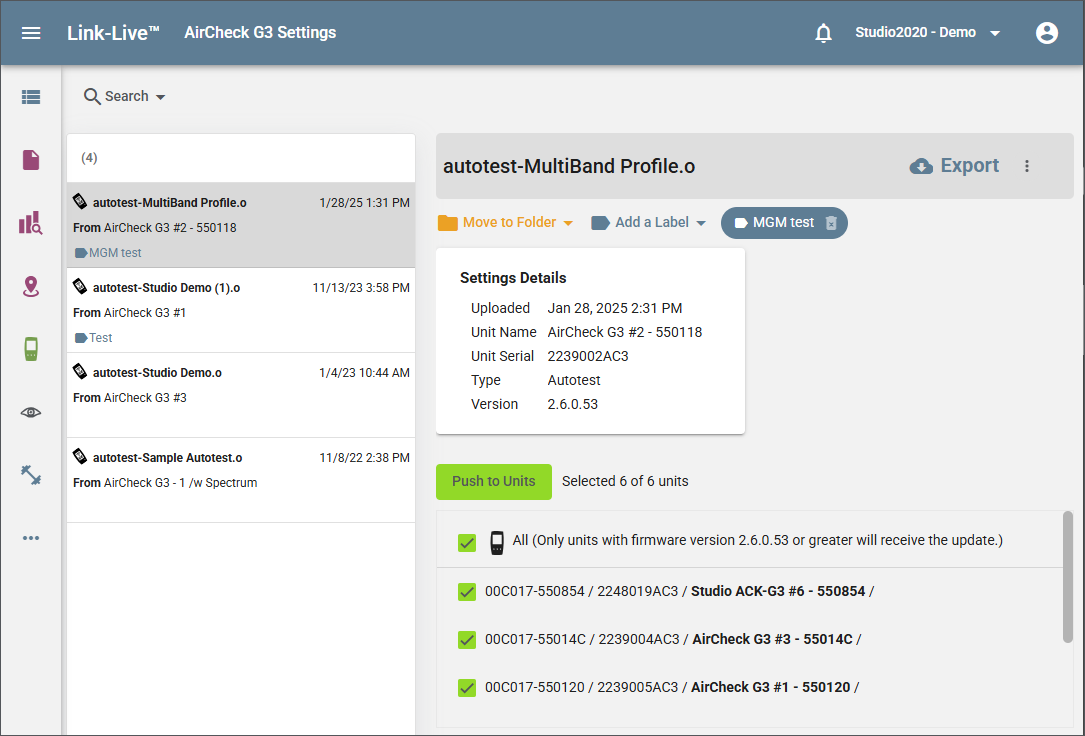Click device icon of autotest-Studio Demo.o
The width and height of the screenshot is (1085, 736).
coord(80,371)
